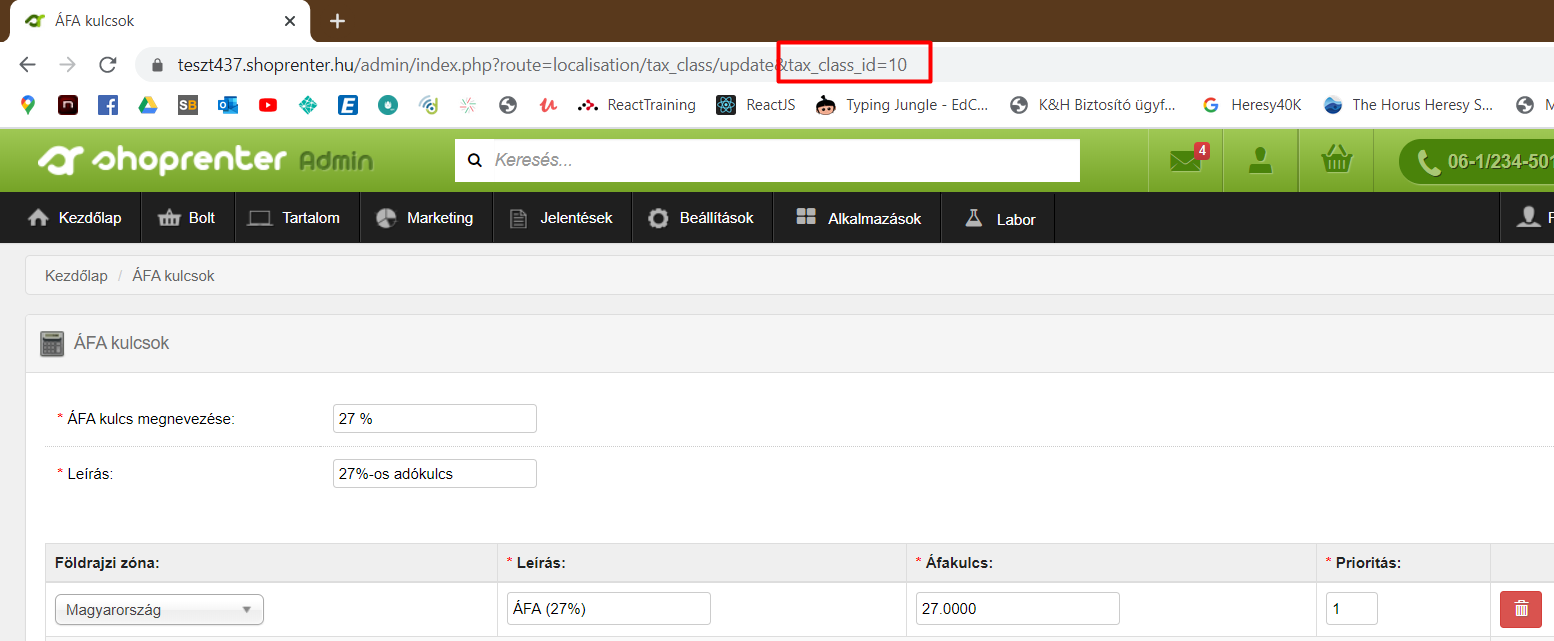Click the ÁFA kulcs megnevezése field
This screenshot has width=1554, height=641.
[x=435, y=419]
